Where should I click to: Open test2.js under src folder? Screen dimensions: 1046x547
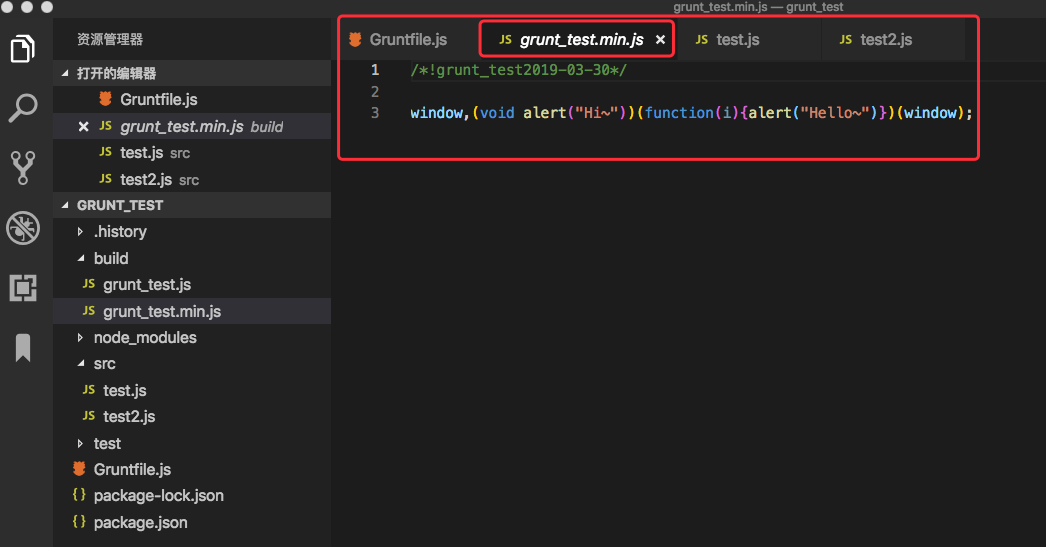[x=192, y=416]
